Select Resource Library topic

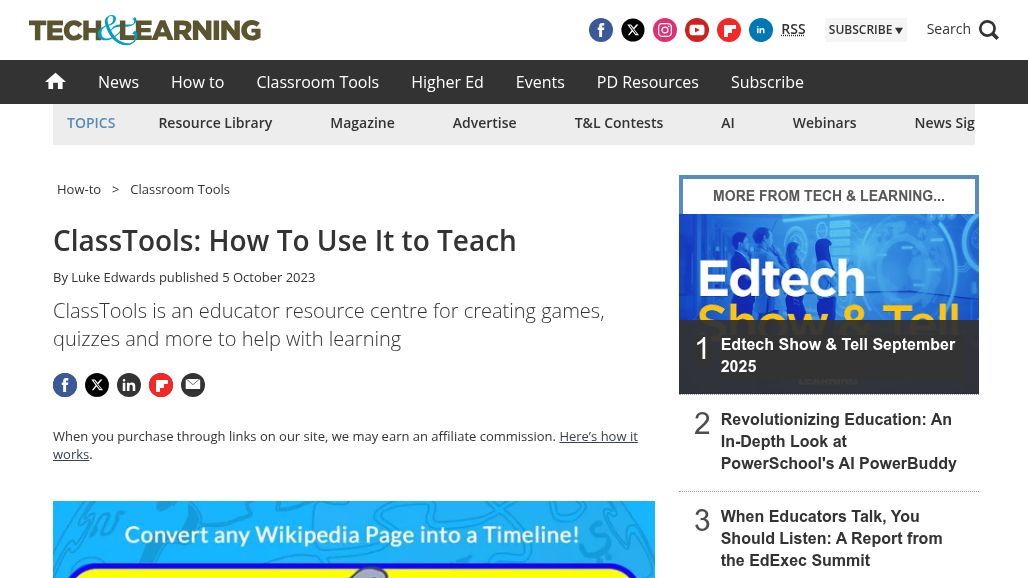(215, 123)
